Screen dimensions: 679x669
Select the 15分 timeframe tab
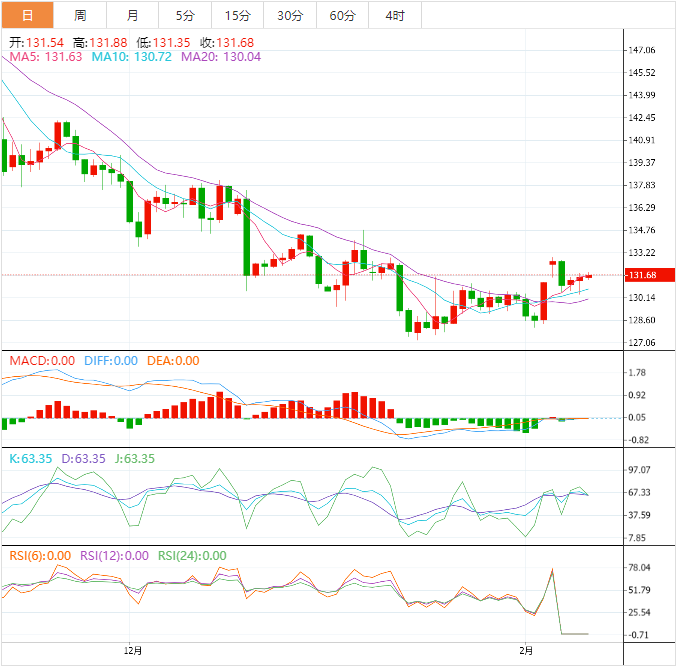pyautogui.click(x=238, y=15)
